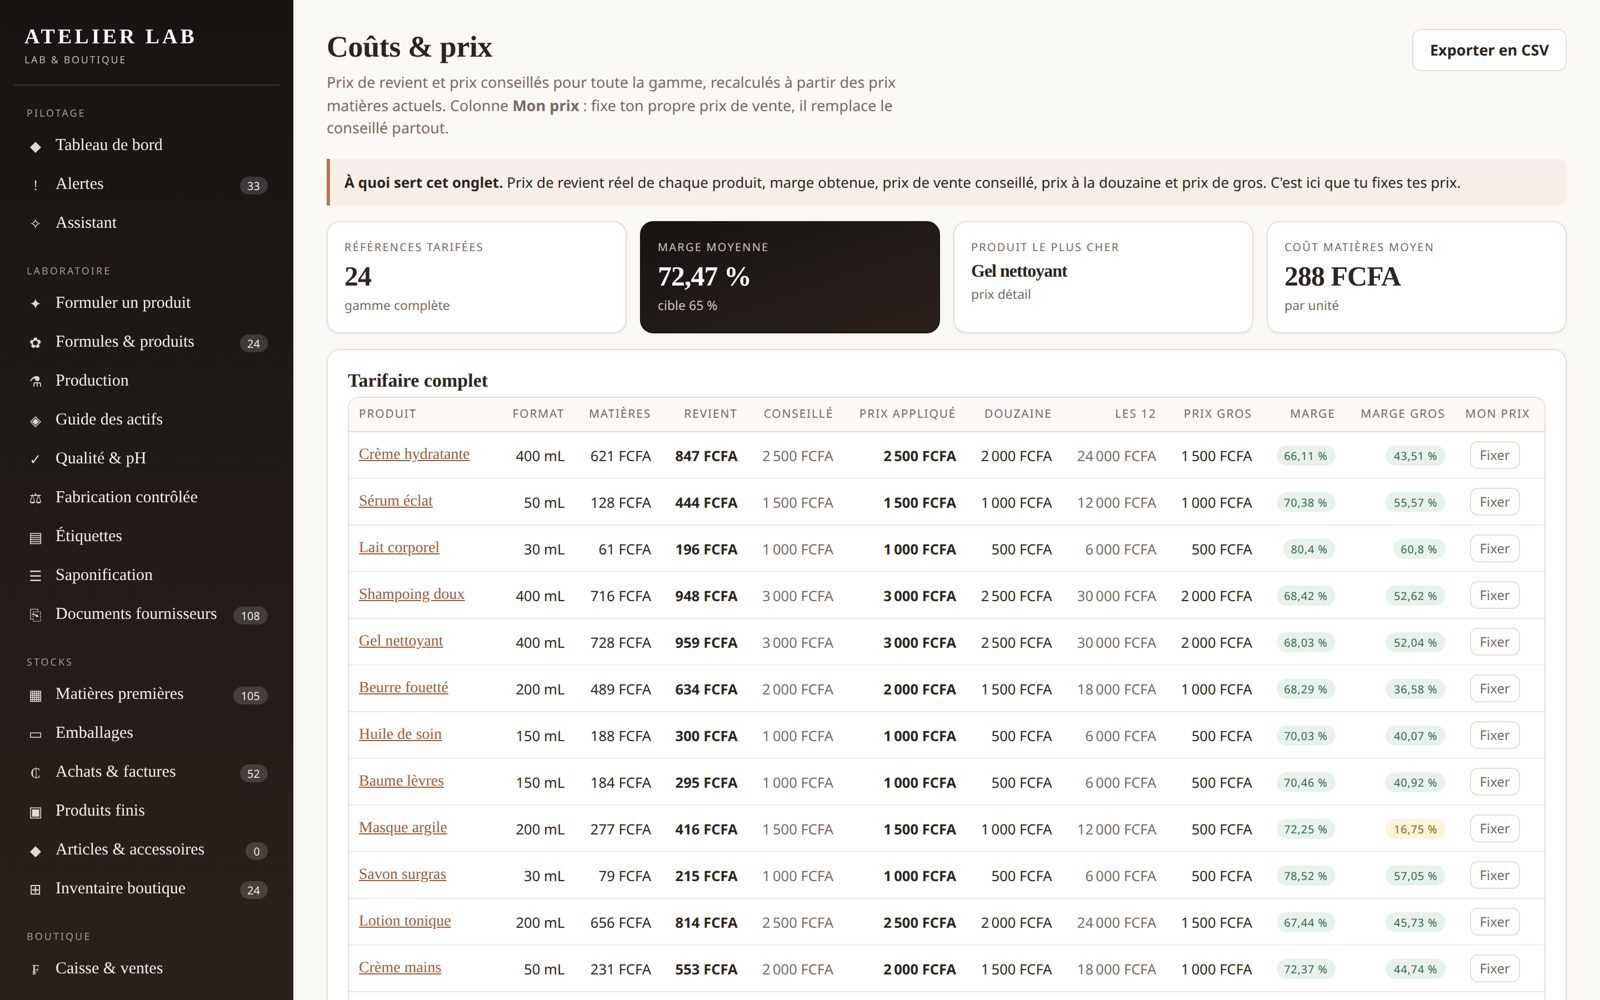Screen dimensions: 1600x1000
Task: Click the Assistant sparkle icon
Action: pos(35,224)
